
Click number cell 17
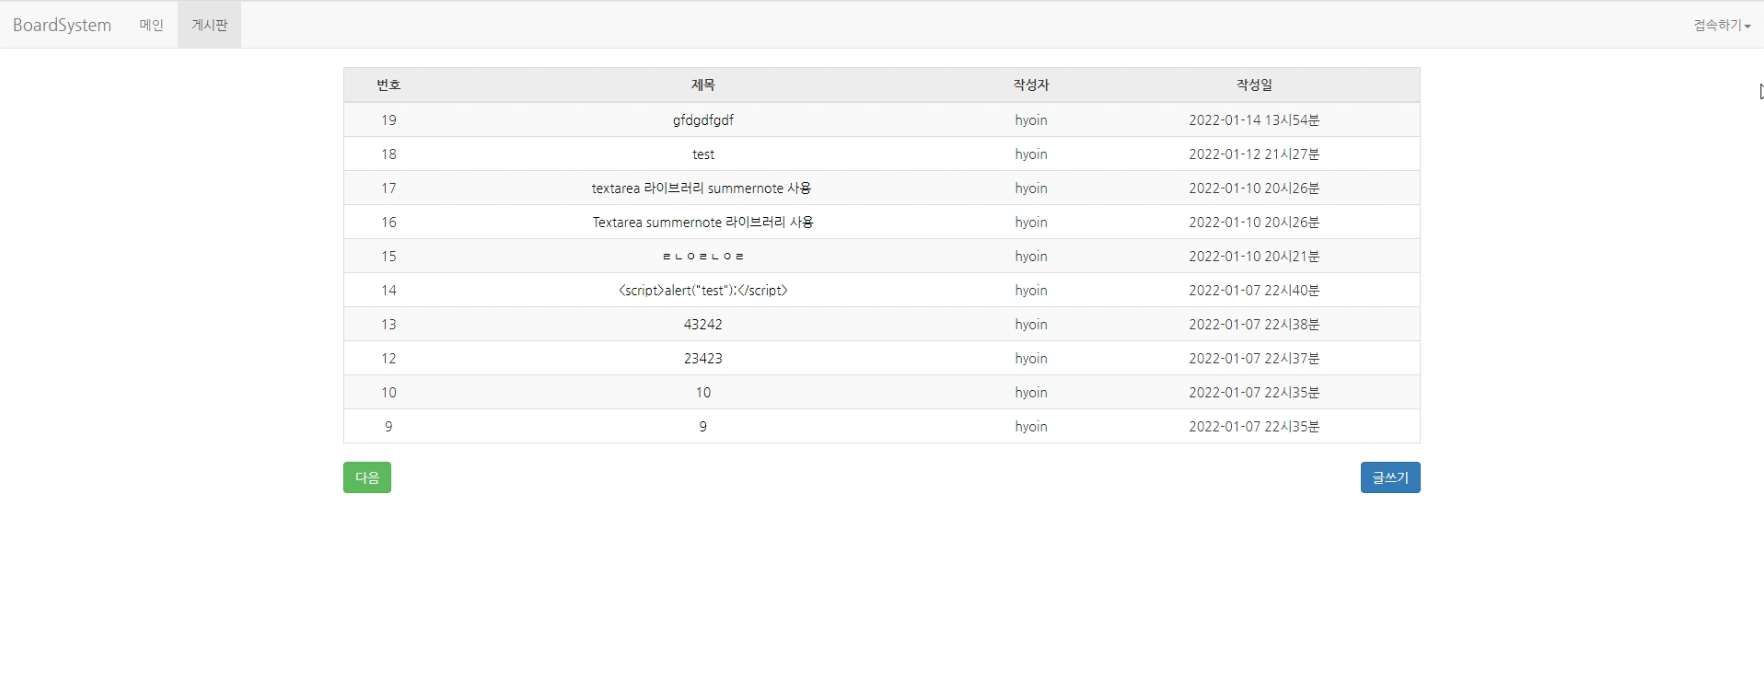click(389, 188)
